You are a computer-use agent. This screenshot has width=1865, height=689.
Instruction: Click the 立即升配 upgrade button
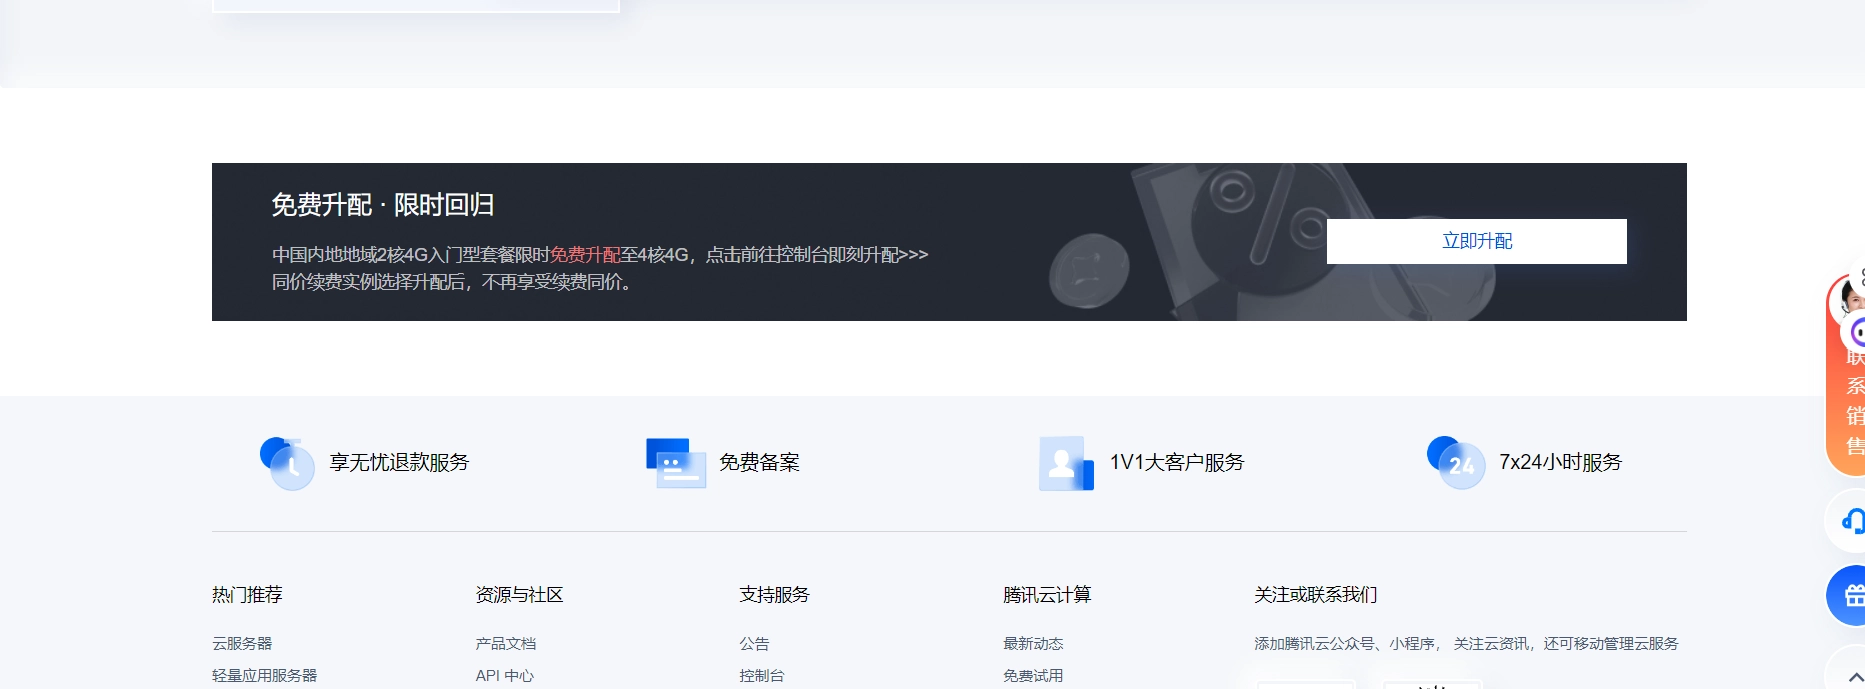pos(1476,241)
